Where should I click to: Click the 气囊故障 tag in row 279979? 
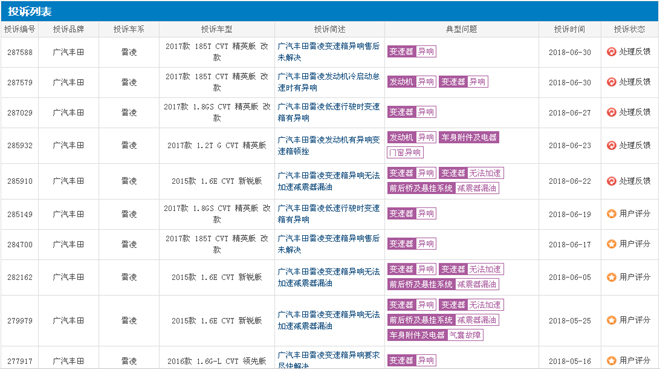(465, 335)
